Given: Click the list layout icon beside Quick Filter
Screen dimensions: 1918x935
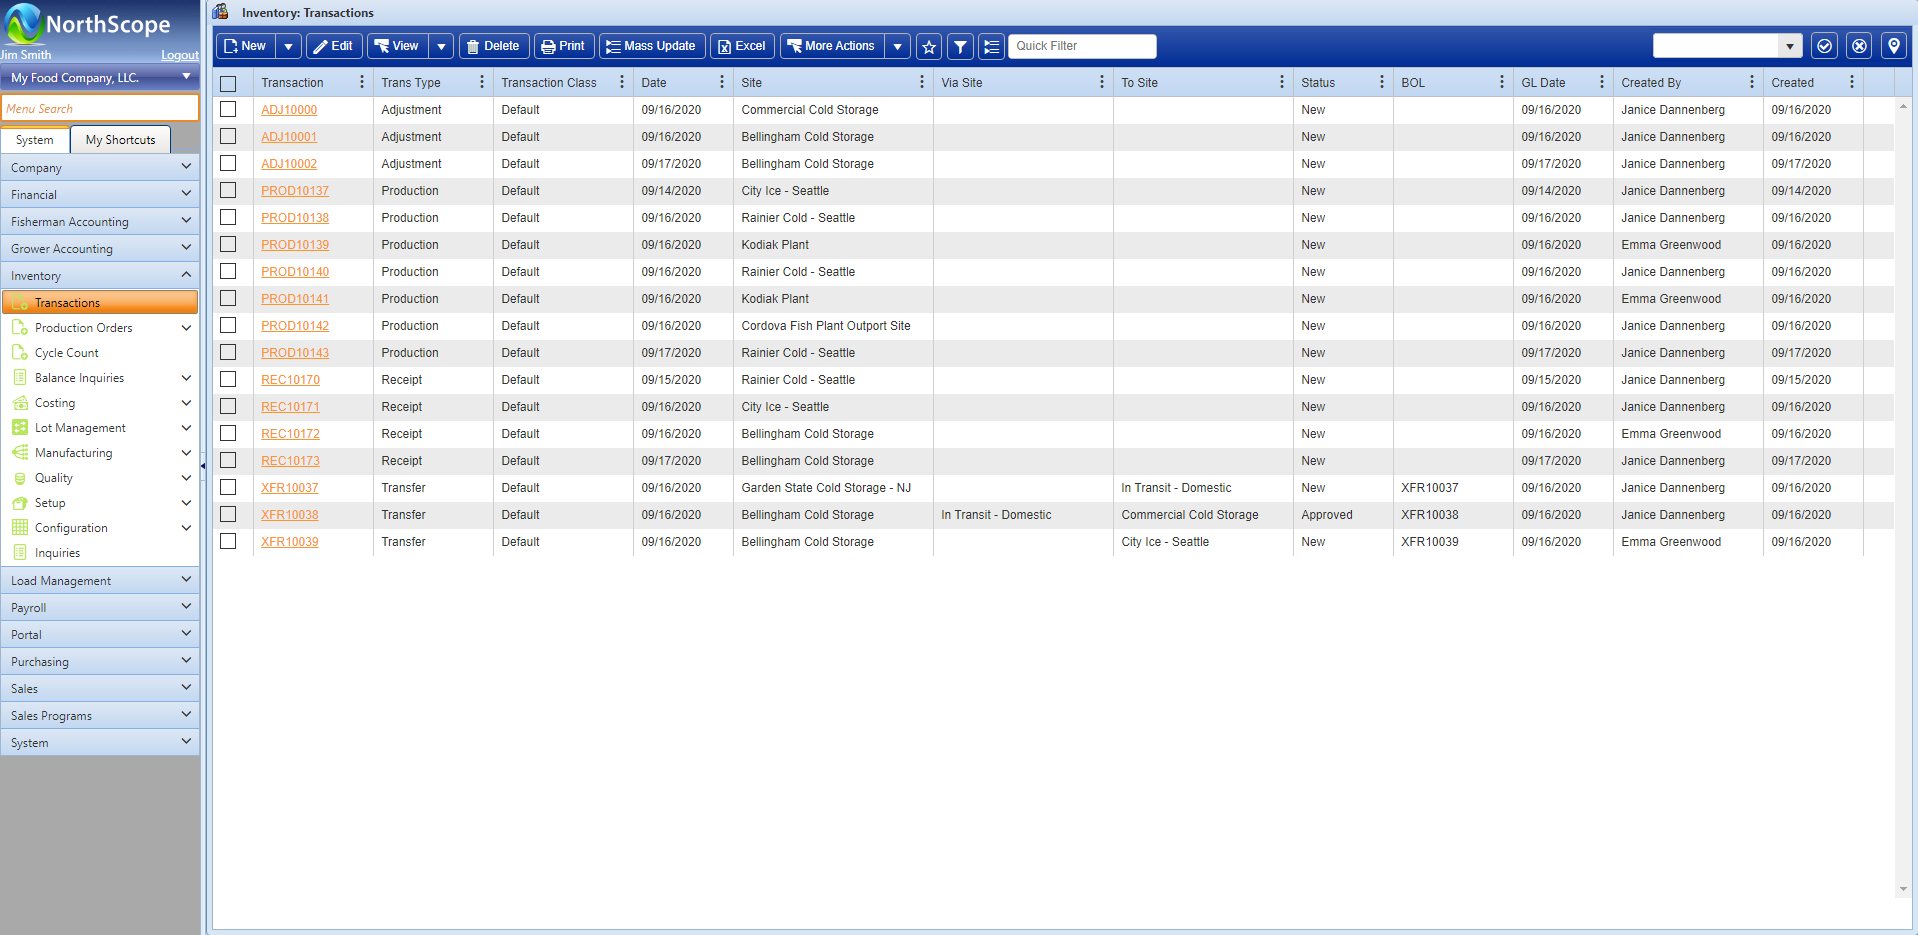Looking at the screenshot, I should pos(991,47).
